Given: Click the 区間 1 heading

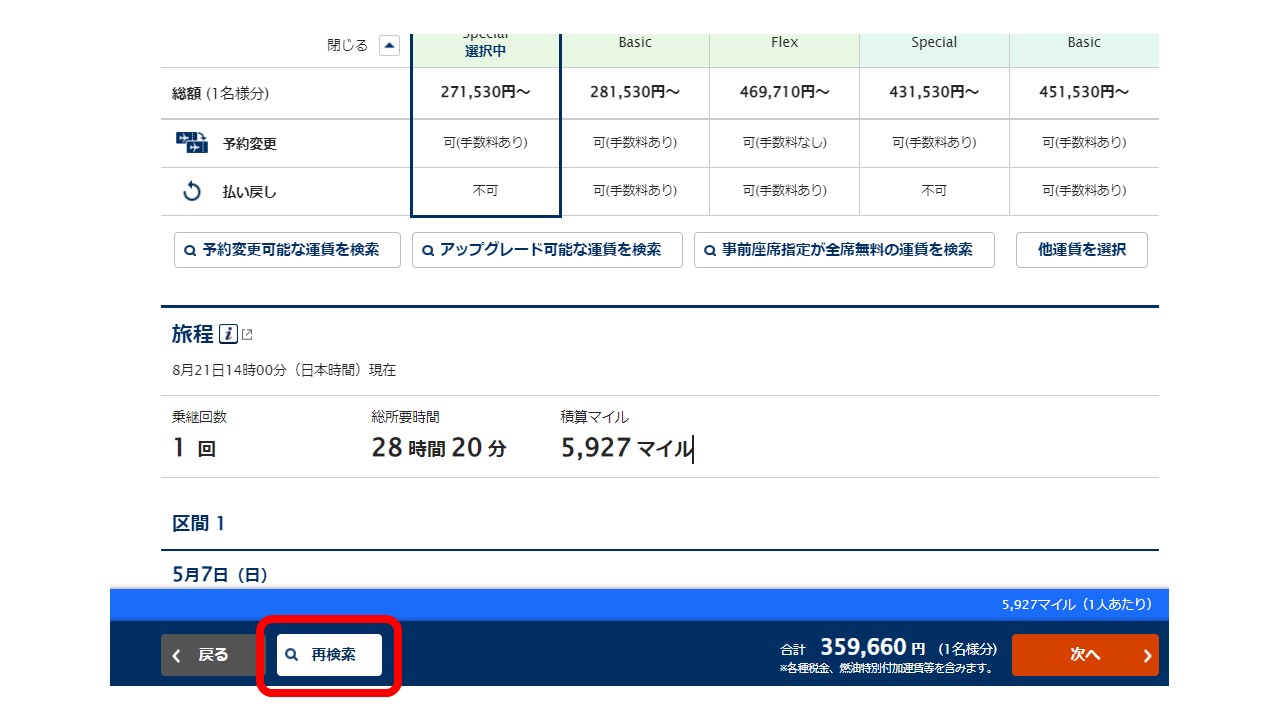Looking at the screenshot, I should 199,523.
